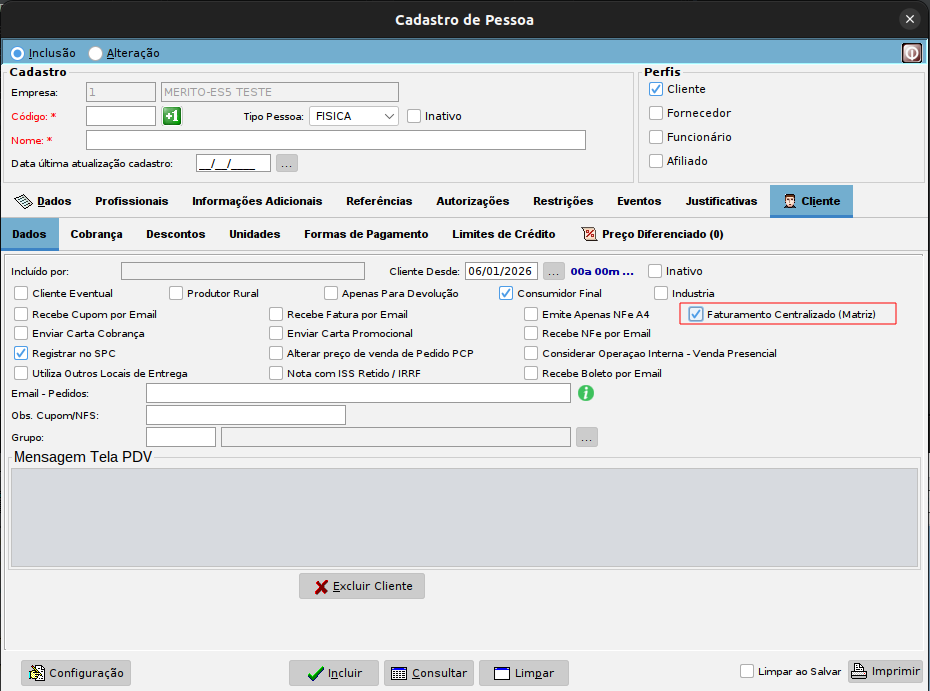
Task: Open the Cliente tab with person icon
Action: [x=811, y=201]
